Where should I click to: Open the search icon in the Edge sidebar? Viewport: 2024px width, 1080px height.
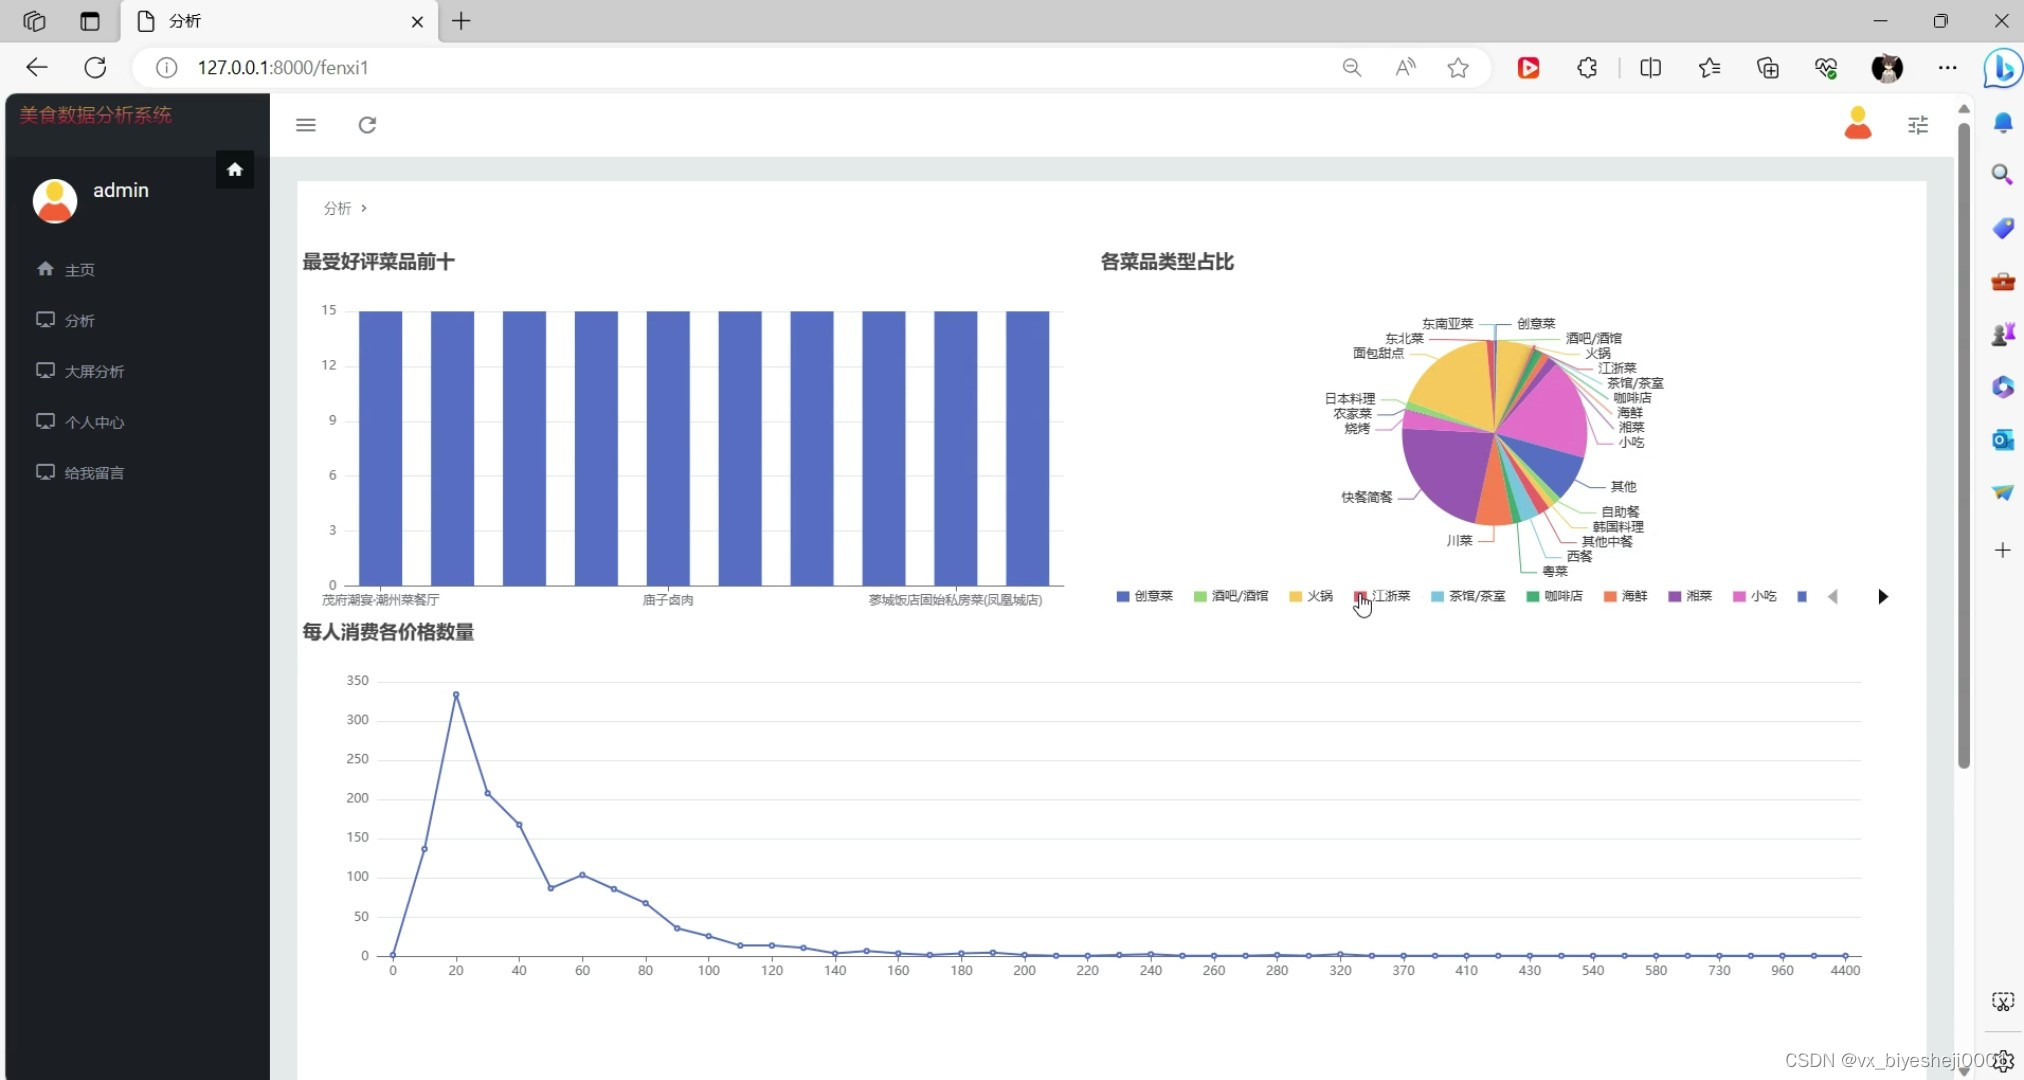[2003, 174]
